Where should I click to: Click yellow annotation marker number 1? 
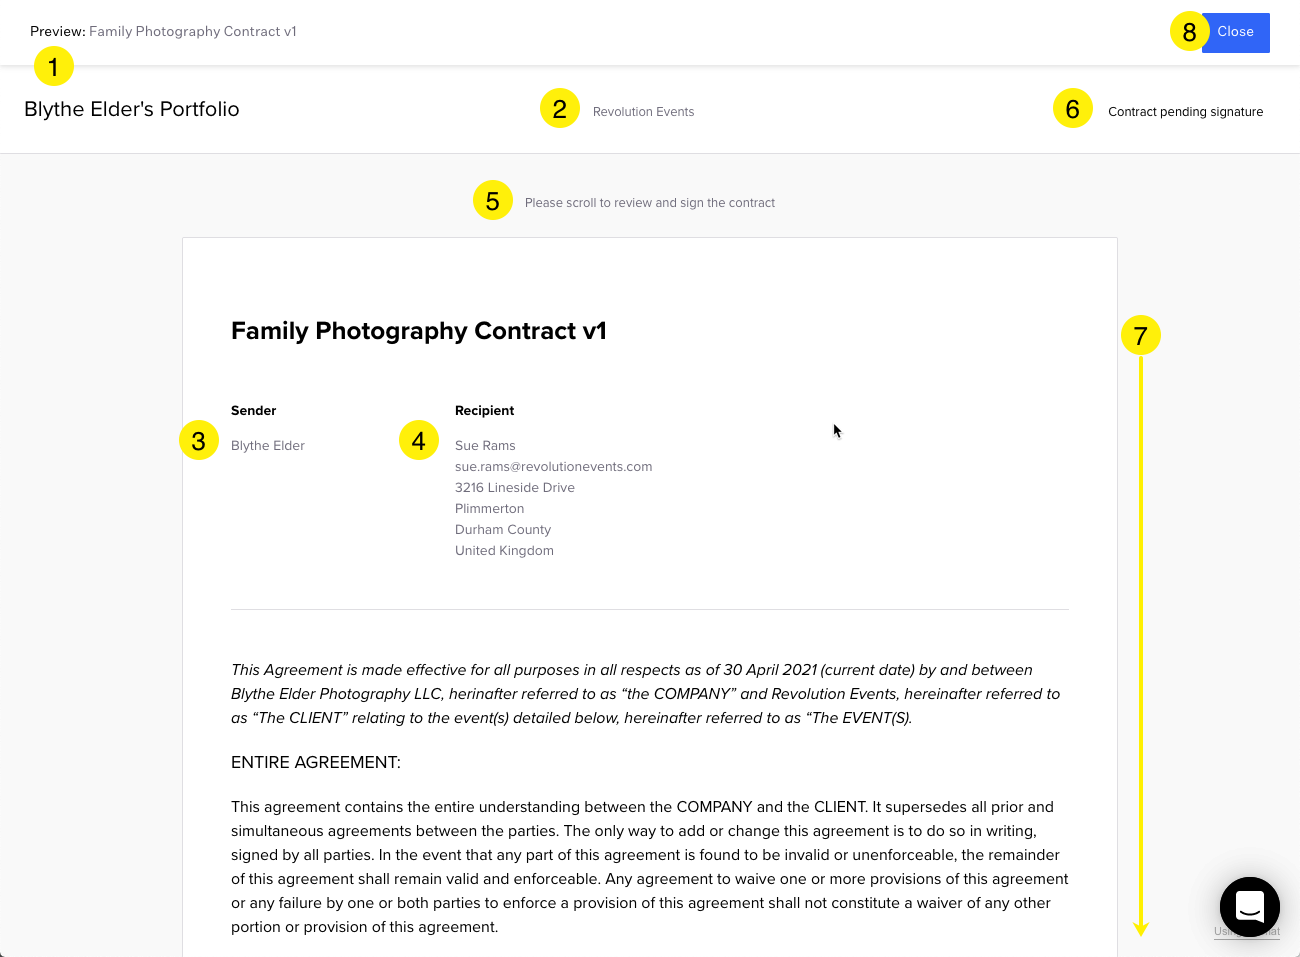(54, 67)
